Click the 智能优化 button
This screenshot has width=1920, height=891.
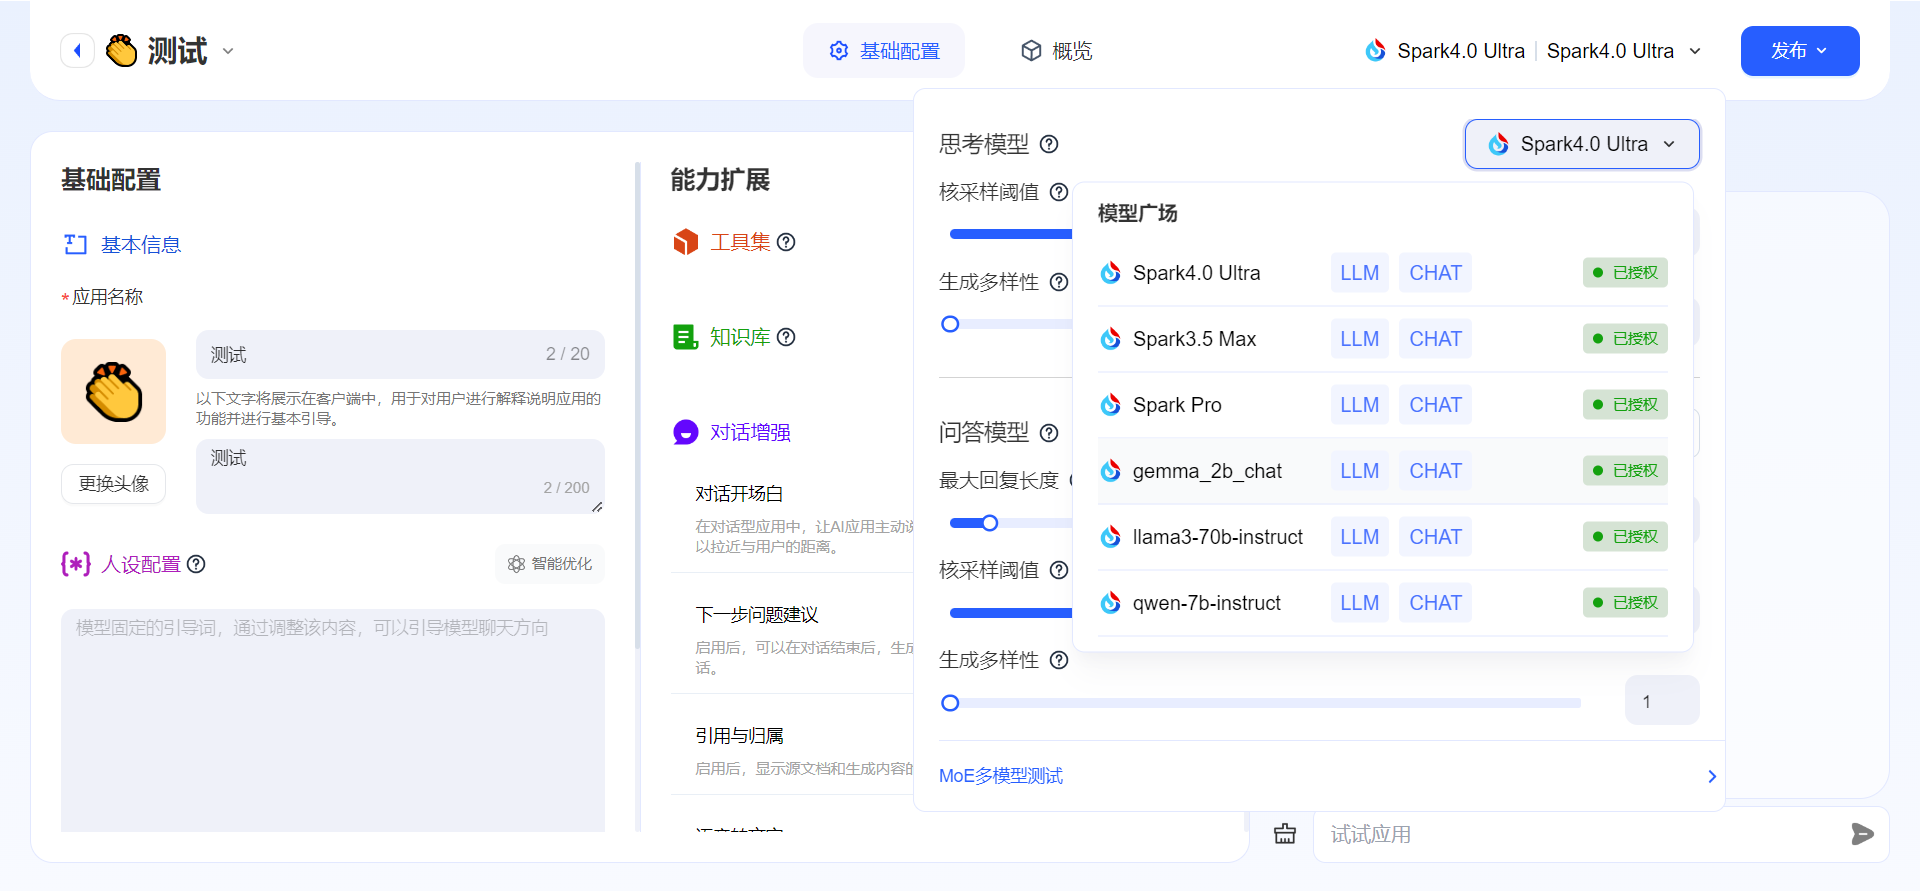550,564
